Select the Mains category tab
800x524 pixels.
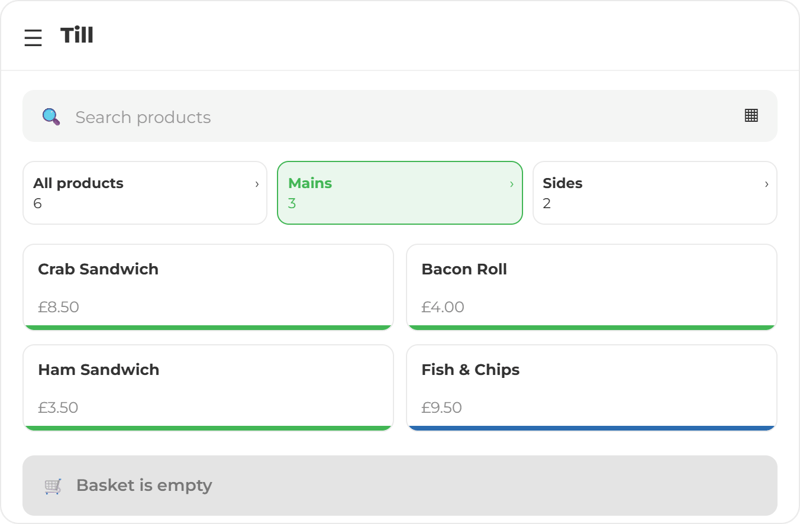click(x=400, y=193)
